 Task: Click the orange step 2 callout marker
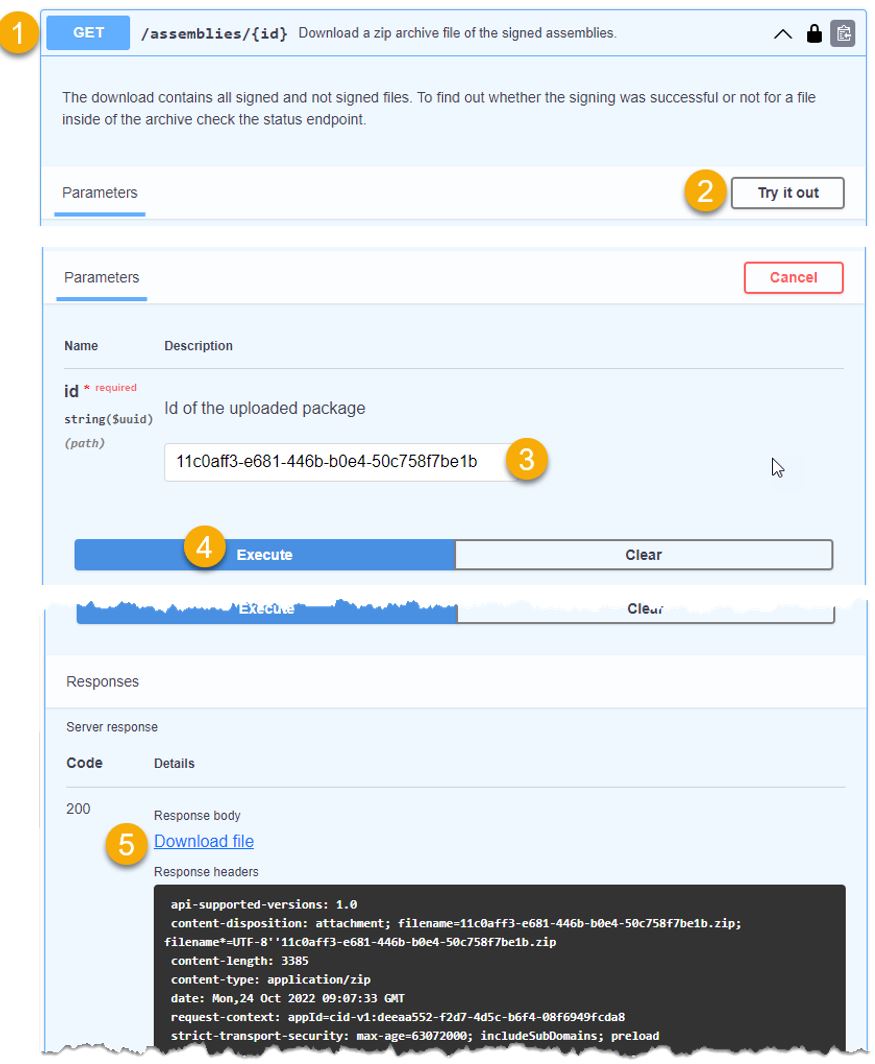tap(706, 192)
